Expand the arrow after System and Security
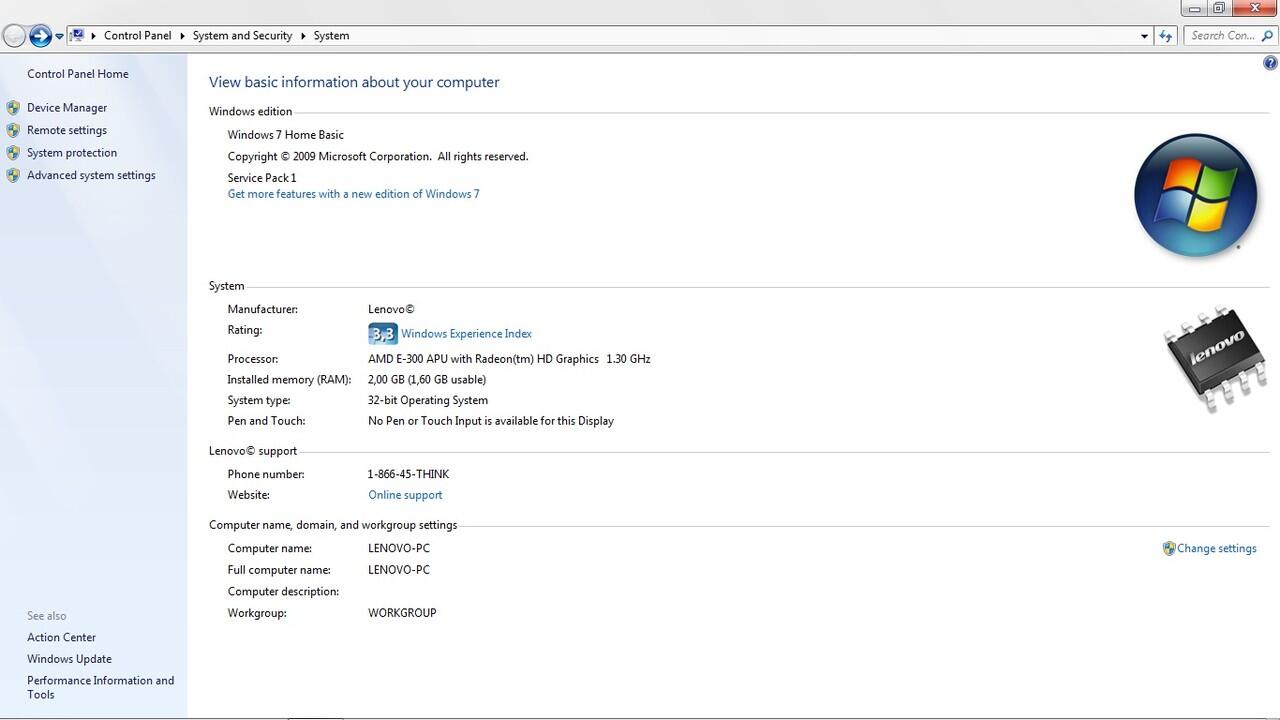1280x720 pixels. point(303,35)
